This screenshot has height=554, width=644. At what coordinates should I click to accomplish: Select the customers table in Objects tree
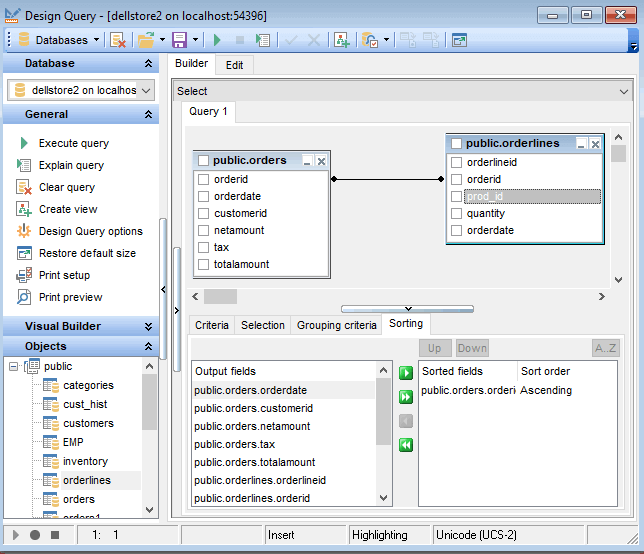(x=88, y=423)
